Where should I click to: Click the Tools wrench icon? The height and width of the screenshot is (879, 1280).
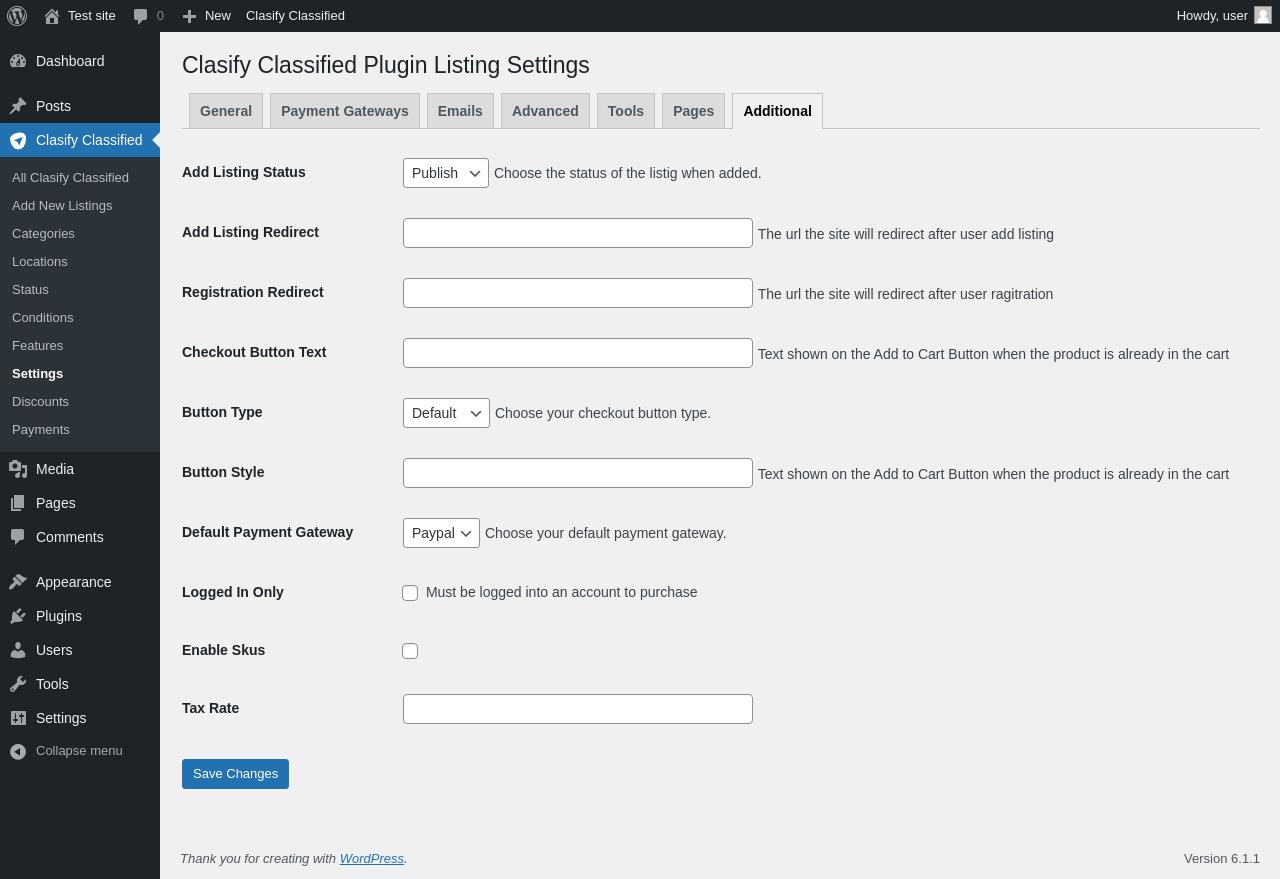click(x=18, y=684)
